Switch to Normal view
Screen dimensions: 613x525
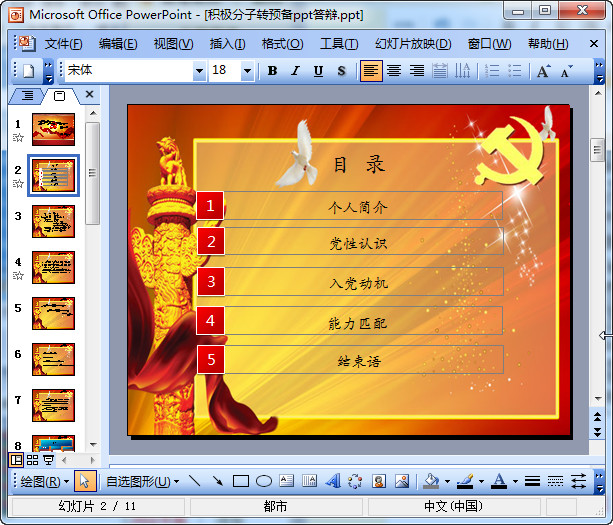(16, 460)
